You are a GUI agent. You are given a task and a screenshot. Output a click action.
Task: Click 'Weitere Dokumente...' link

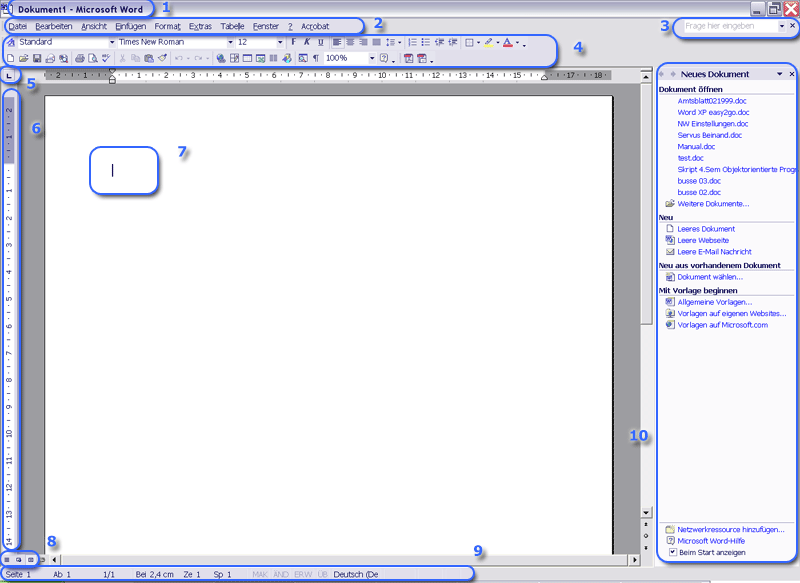(x=713, y=204)
